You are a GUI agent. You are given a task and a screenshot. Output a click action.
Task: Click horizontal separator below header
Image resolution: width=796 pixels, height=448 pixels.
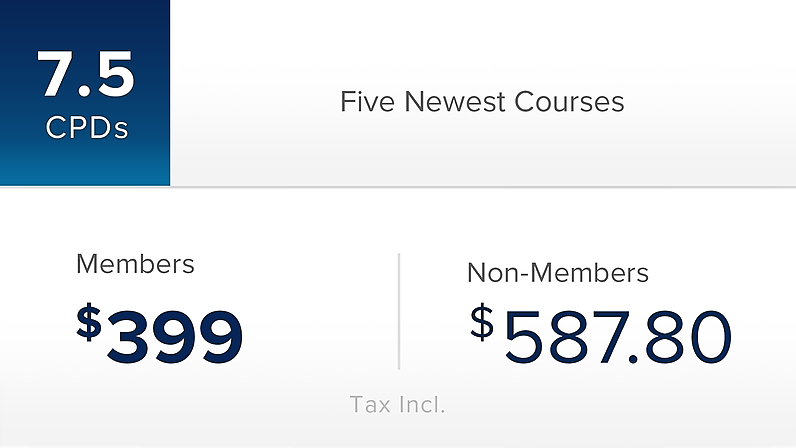398,187
